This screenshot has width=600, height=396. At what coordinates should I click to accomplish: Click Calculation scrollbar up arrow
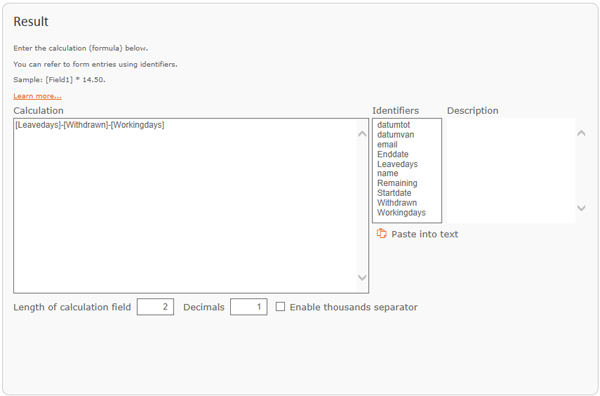pyautogui.click(x=362, y=134)
